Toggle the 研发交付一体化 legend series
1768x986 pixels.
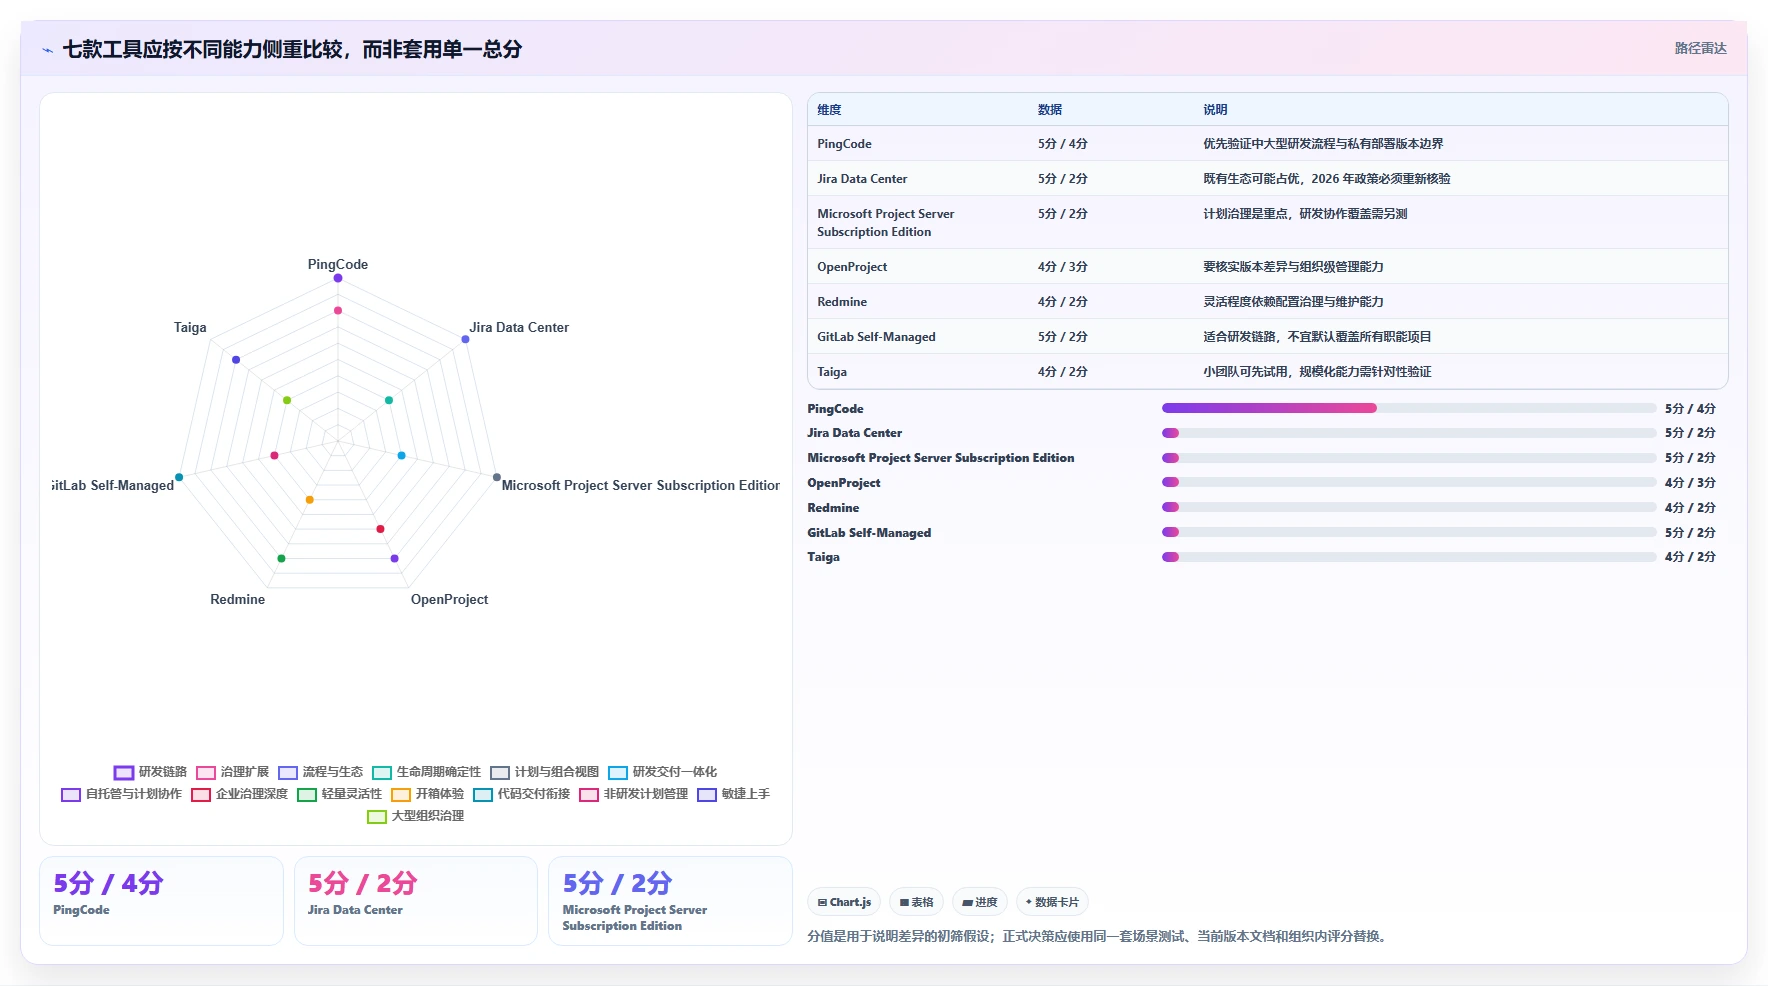point(663,772)
